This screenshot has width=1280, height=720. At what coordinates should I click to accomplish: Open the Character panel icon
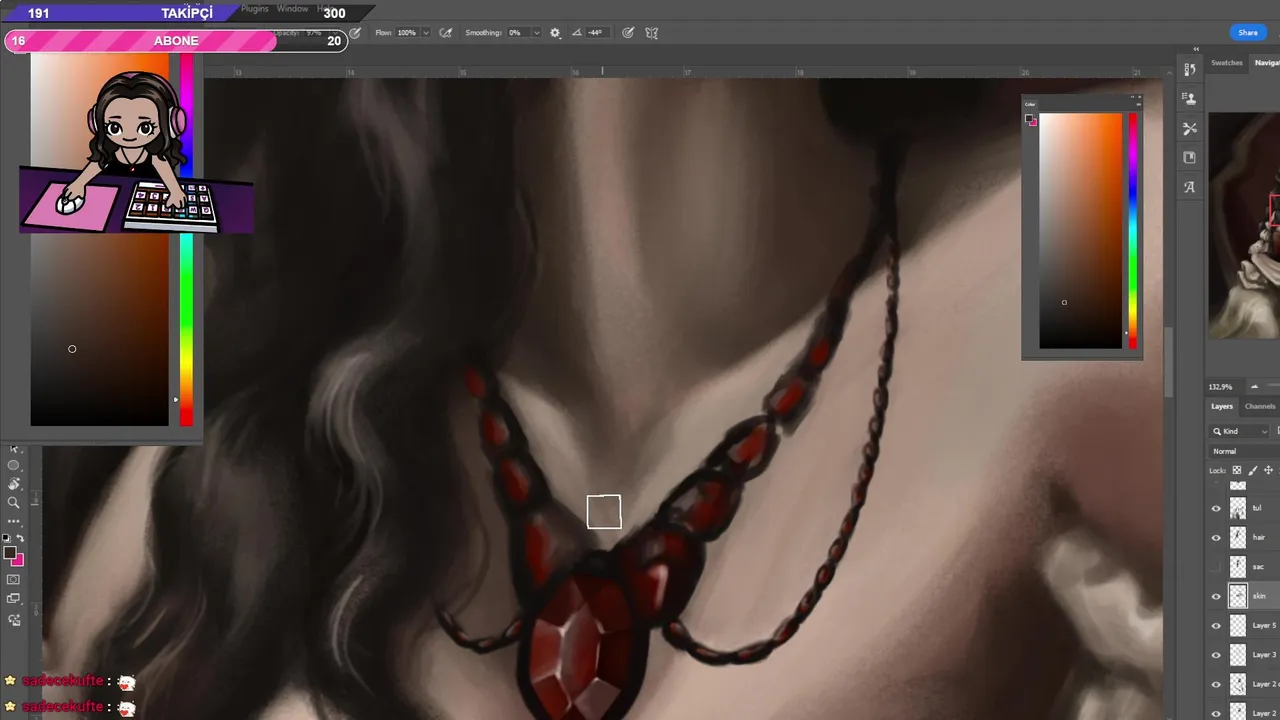pyautogui.click(x=1189, y=187)
